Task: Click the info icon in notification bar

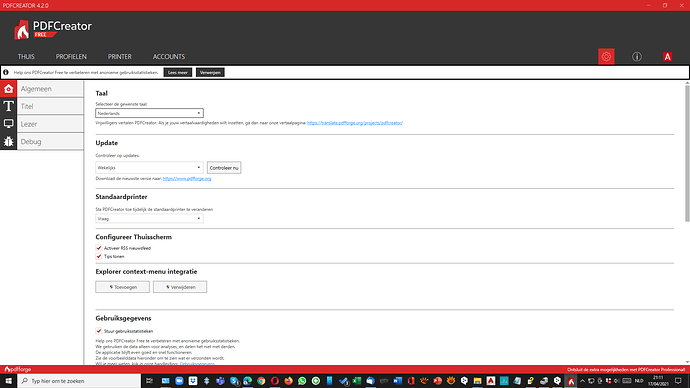Action: [x=6, y=72]
